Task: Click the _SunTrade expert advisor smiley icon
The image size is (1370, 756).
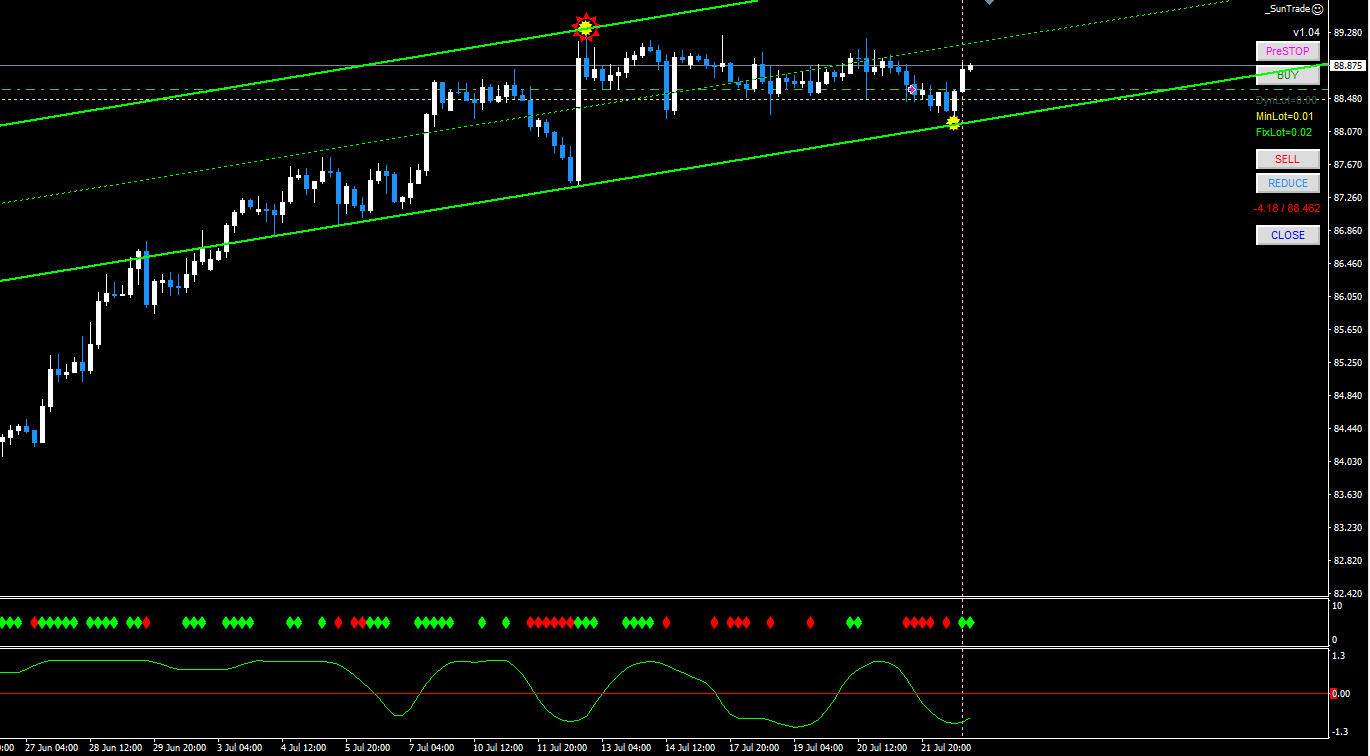Action: [x=1318, y=9]
